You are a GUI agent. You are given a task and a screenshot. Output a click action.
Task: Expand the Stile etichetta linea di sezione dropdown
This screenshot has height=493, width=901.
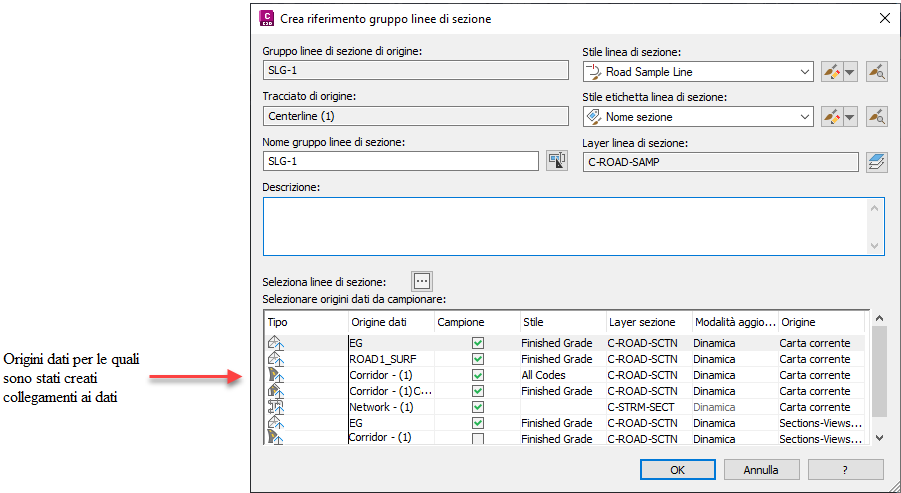click(806, 117)
